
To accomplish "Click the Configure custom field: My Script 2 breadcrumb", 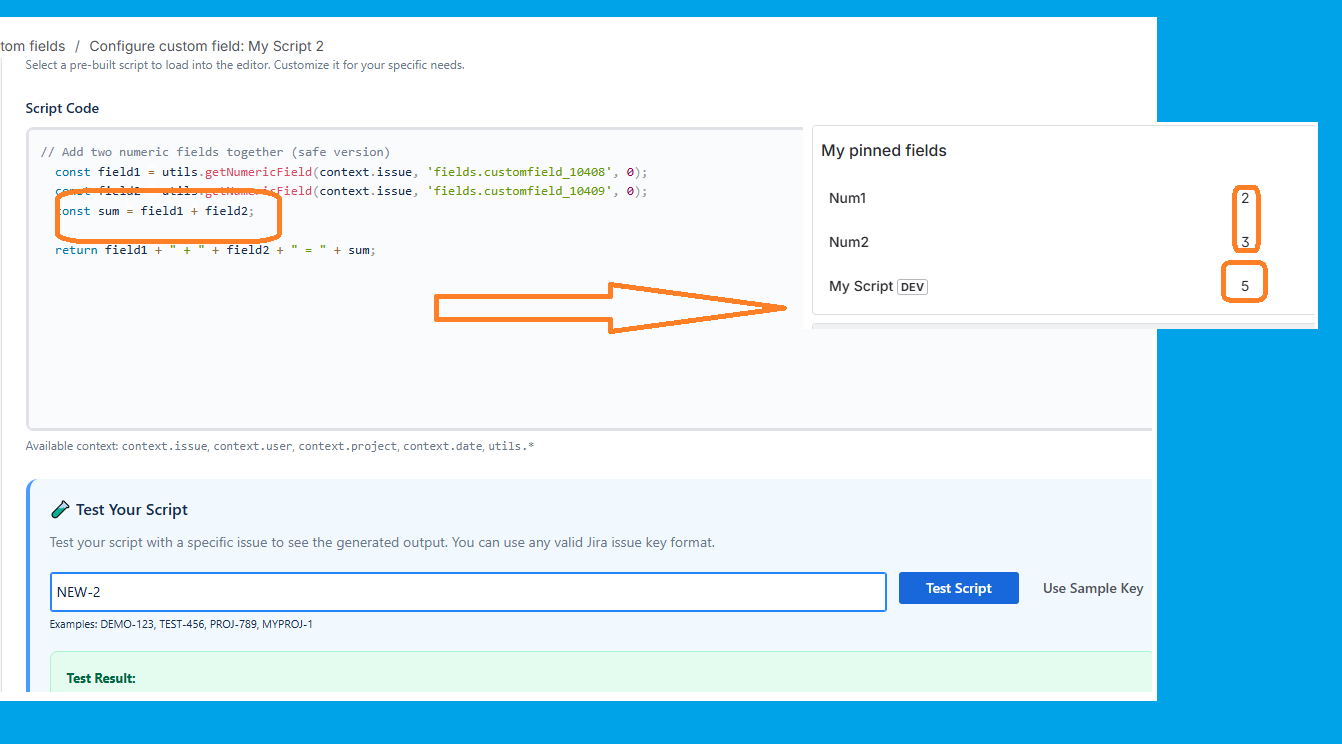I will (206, 46).
